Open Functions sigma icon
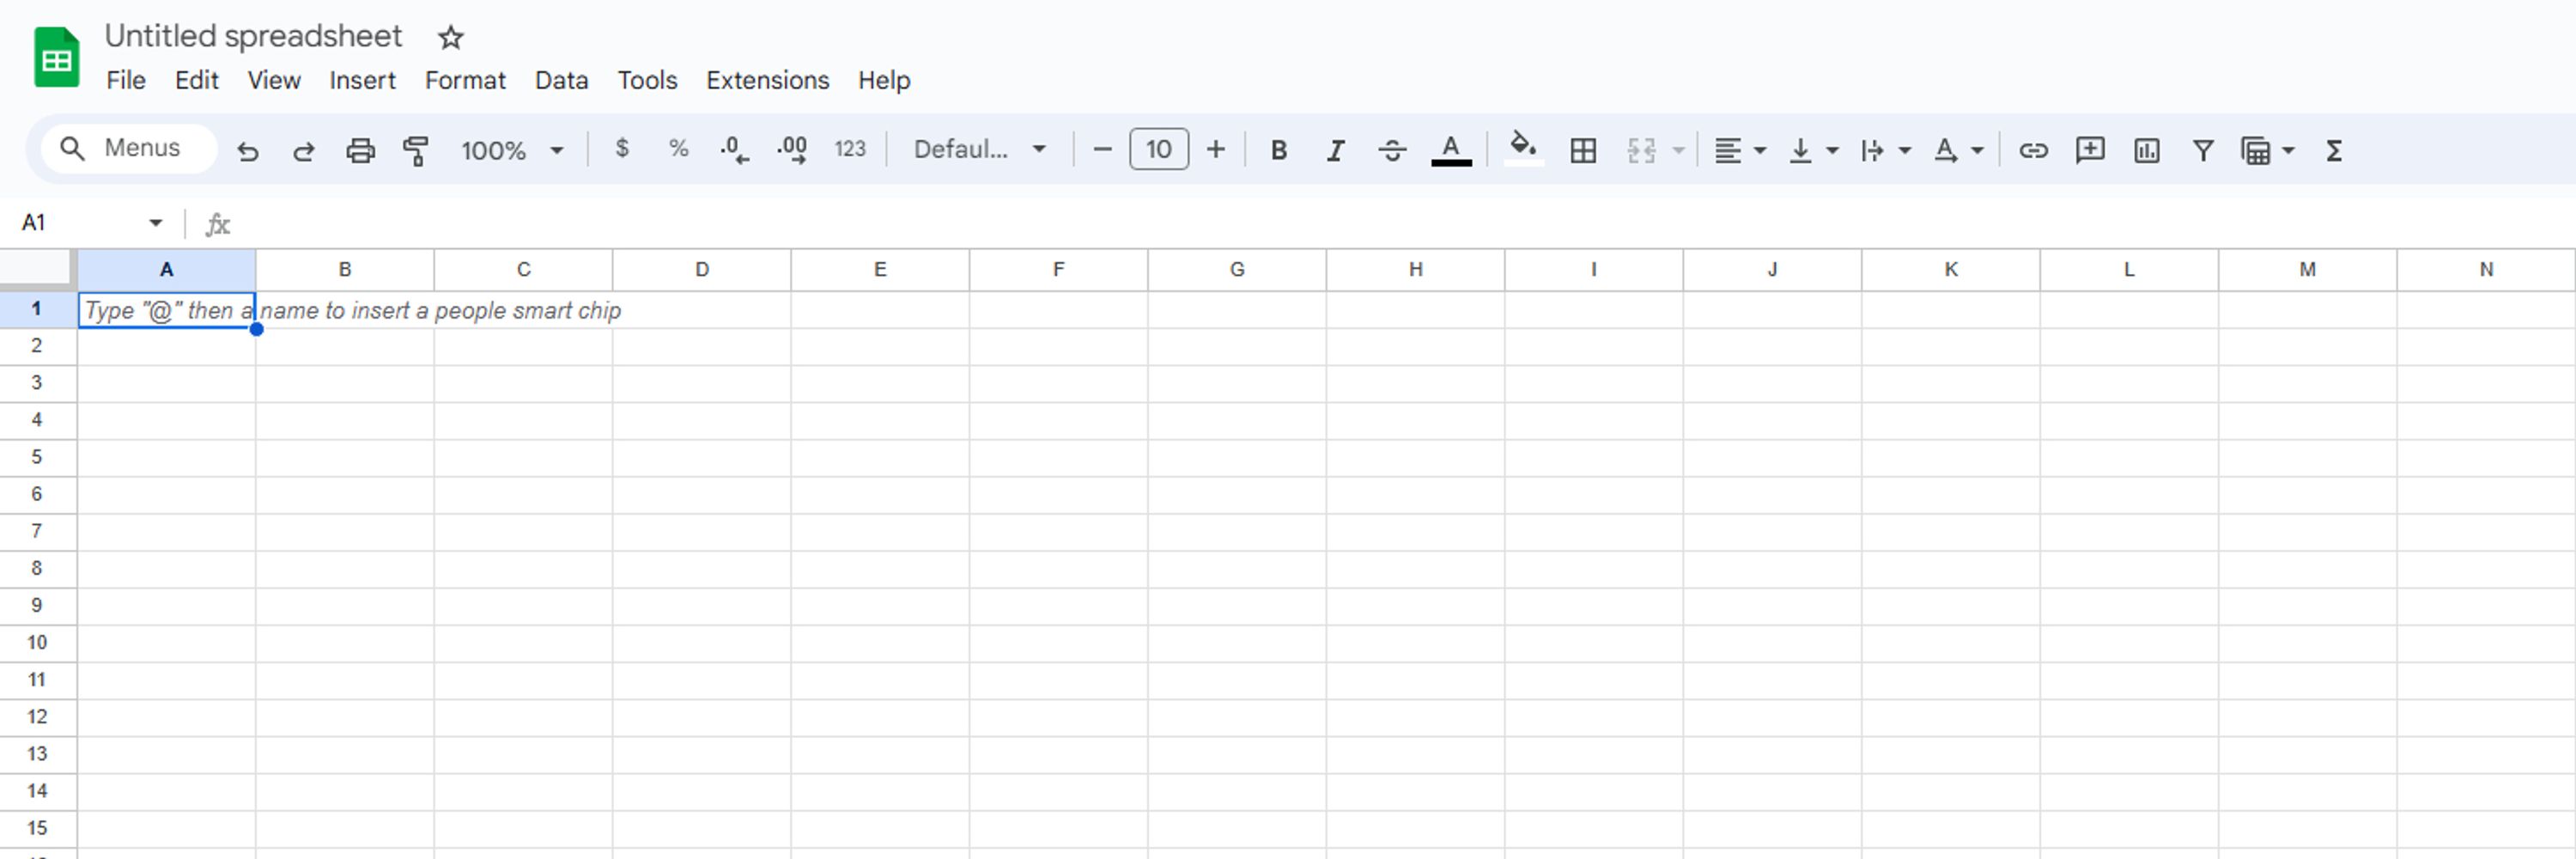Viewport: 2576px width, 859px height. (2333, 150)
